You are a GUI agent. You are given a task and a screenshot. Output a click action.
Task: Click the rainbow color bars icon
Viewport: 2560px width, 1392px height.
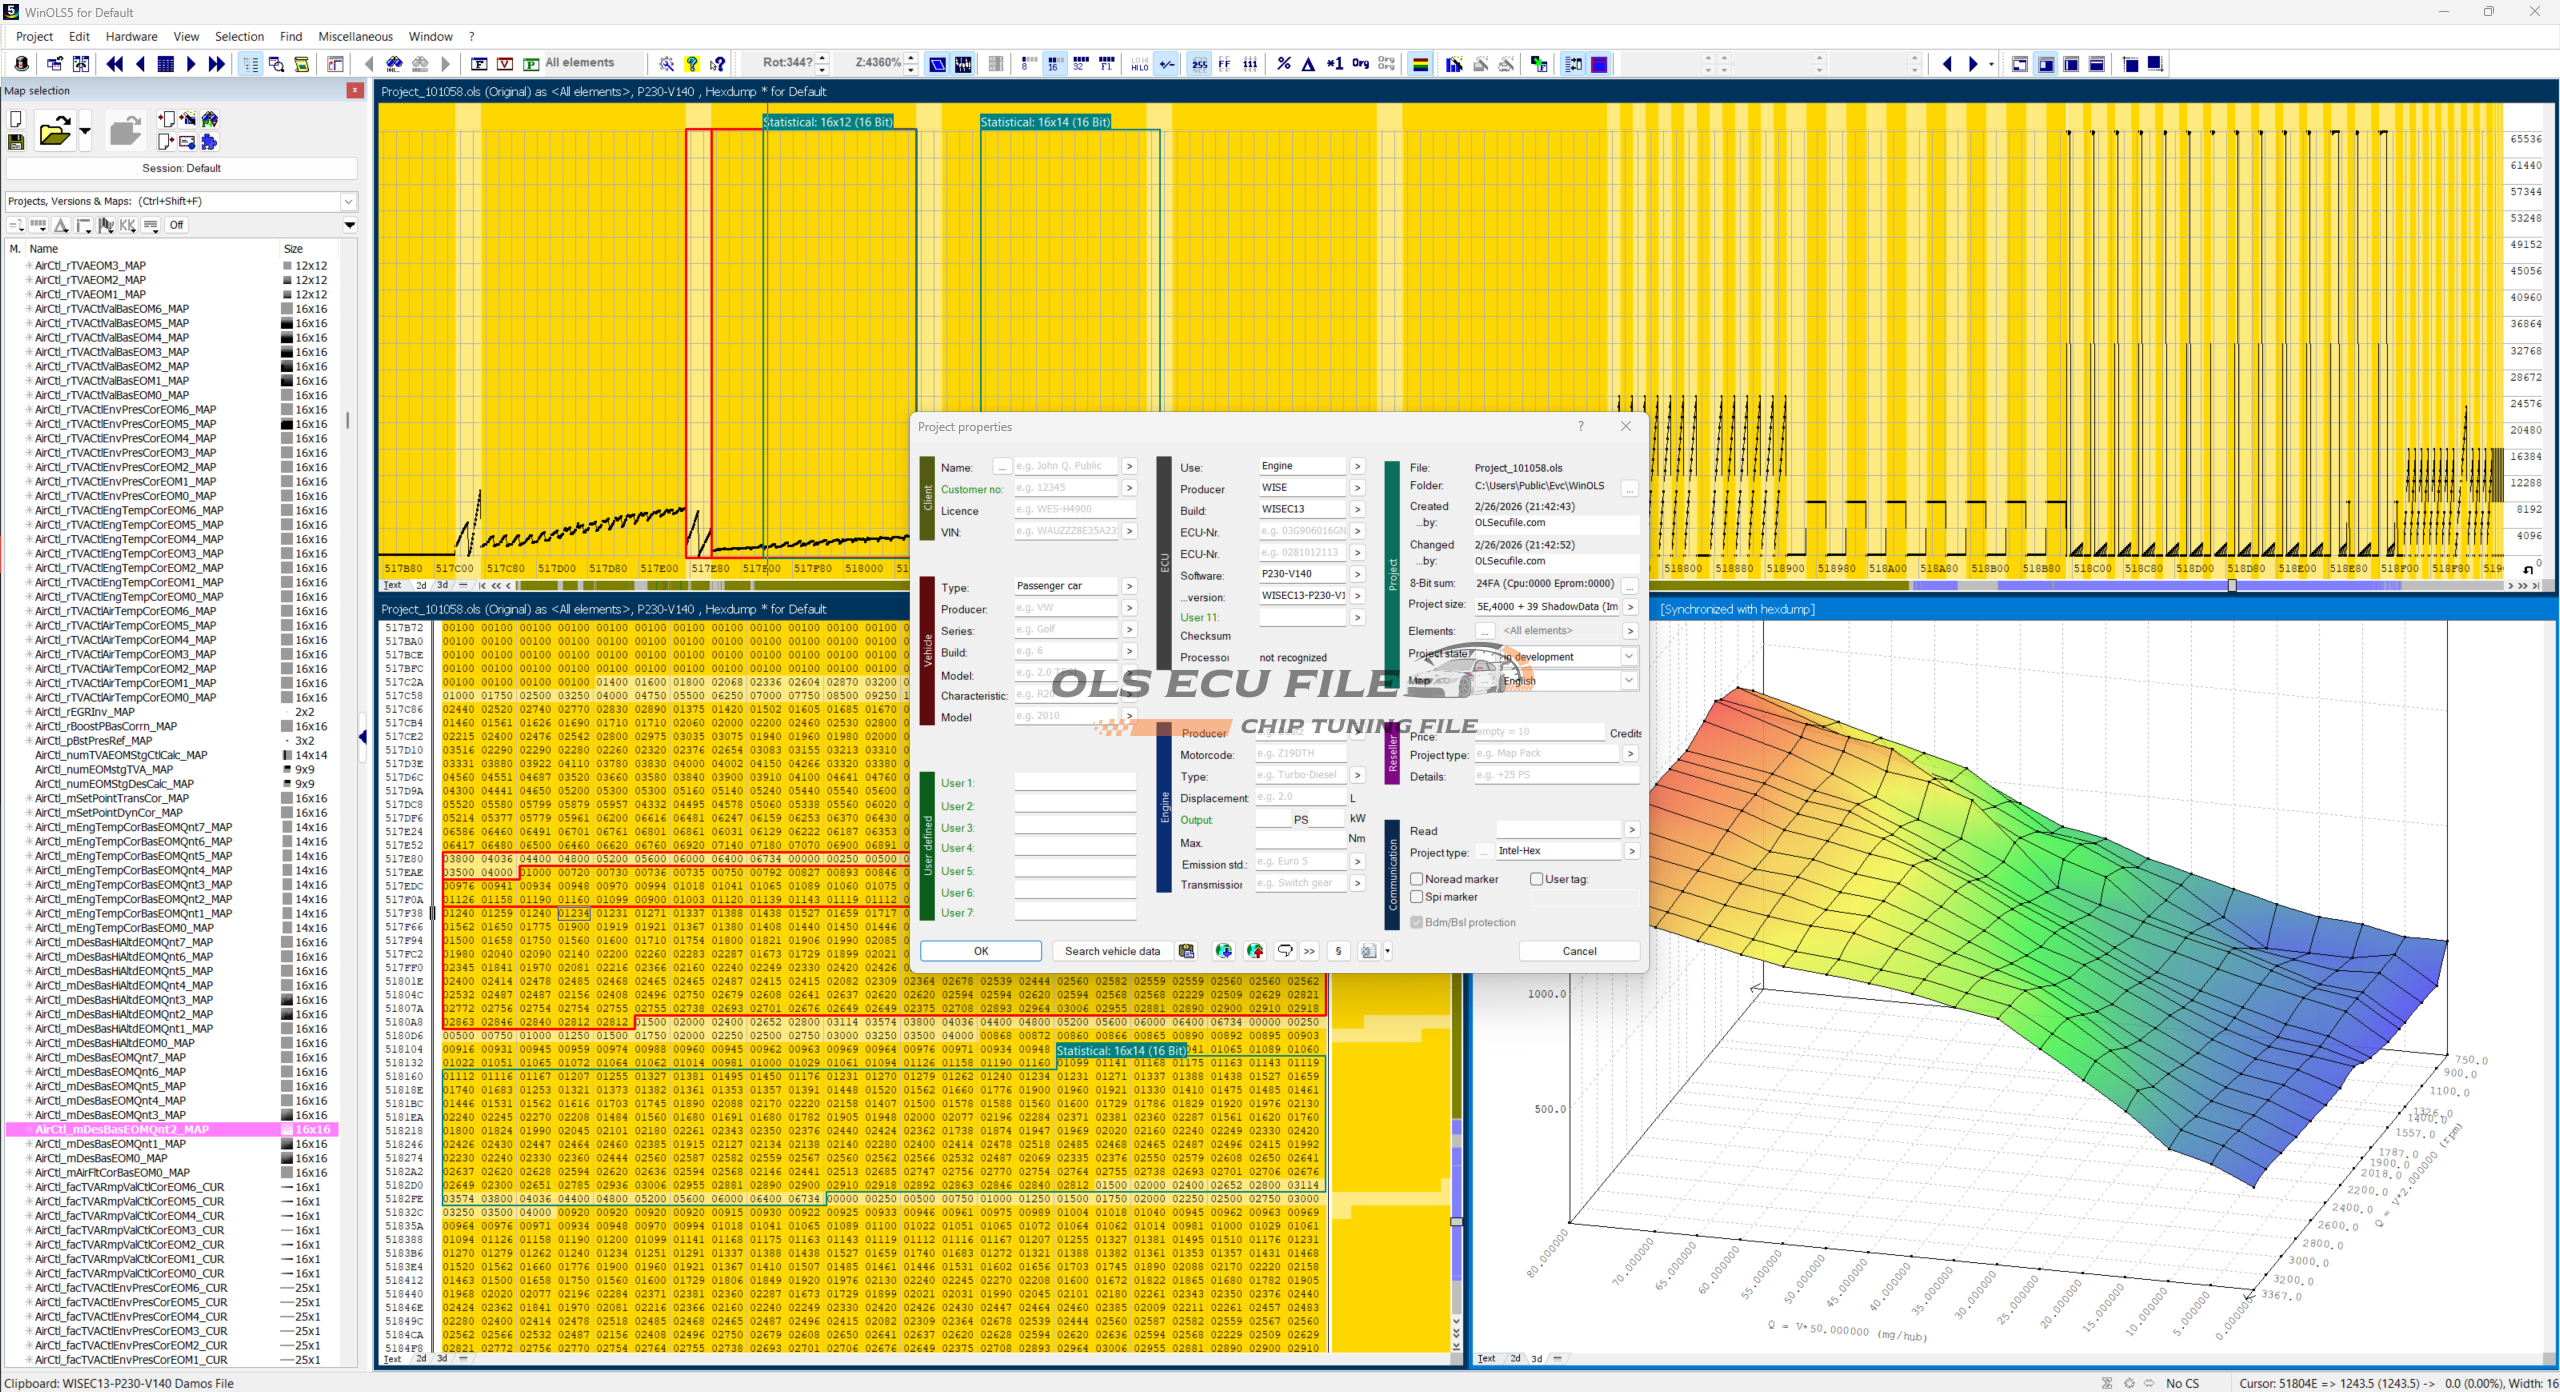[1420, 64]
